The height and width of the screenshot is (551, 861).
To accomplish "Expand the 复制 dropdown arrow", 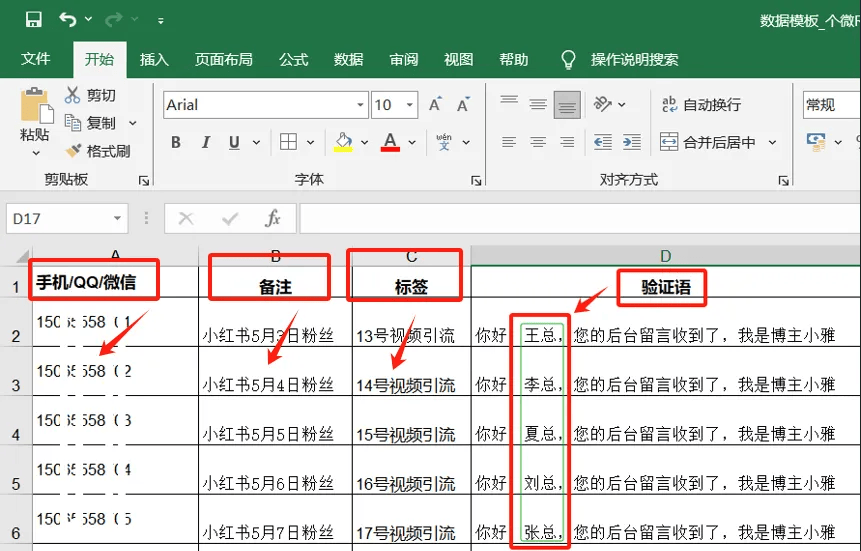I will [132, 123].
